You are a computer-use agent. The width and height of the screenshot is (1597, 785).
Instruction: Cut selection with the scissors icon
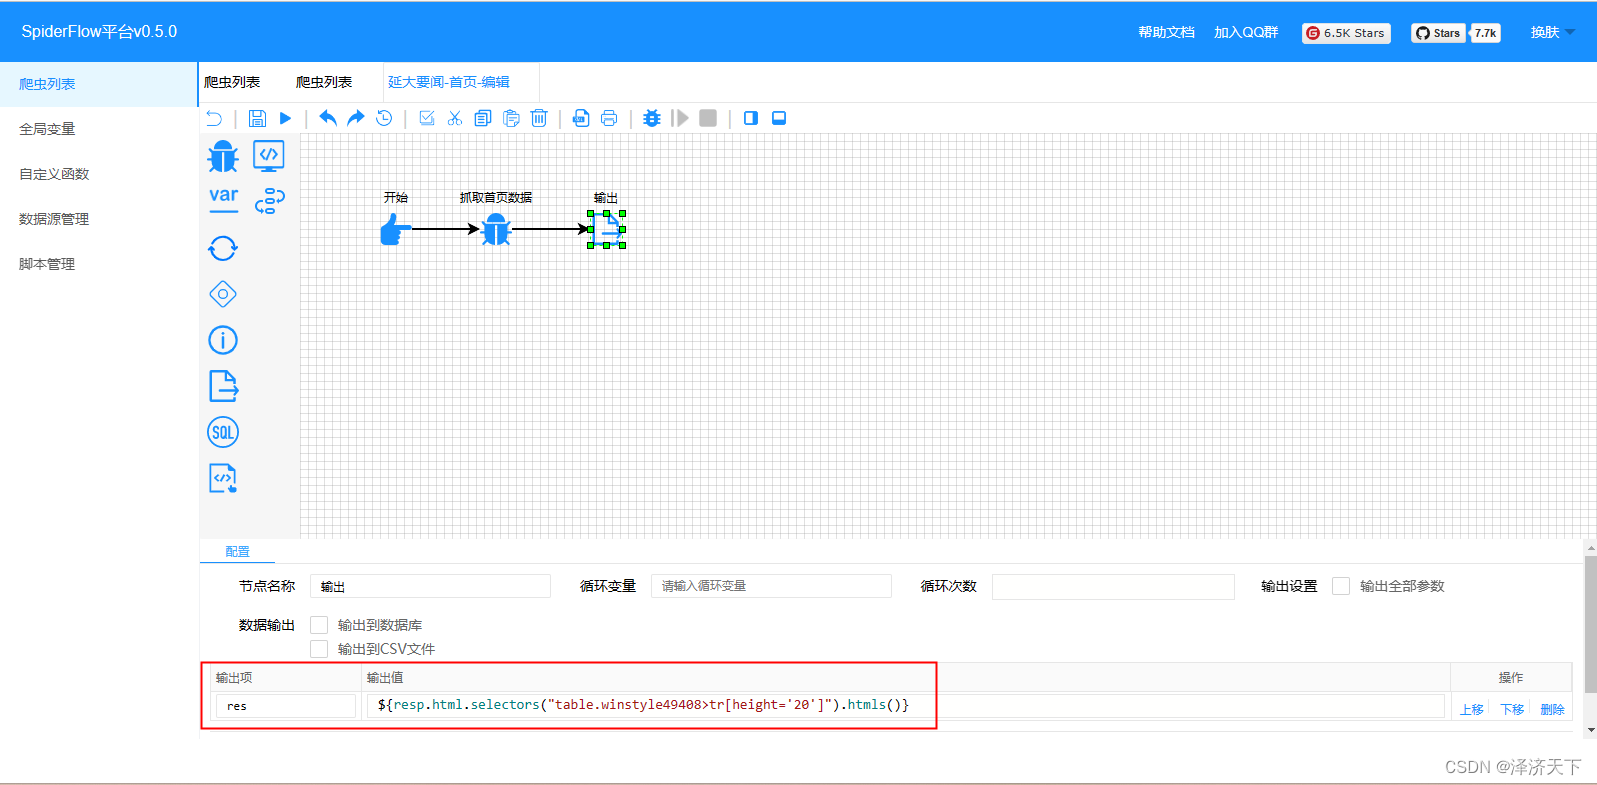455,118
